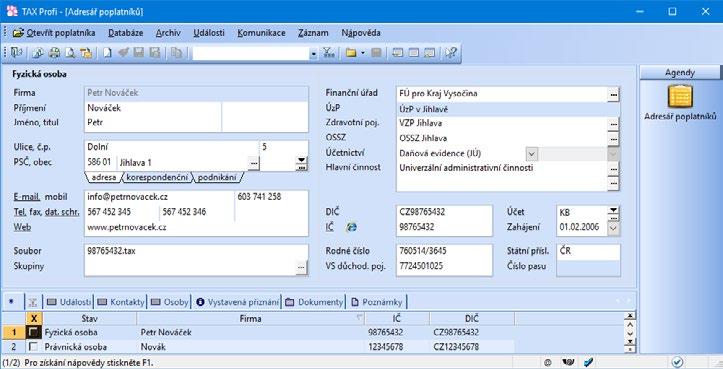
Task: Tick the checkbox on the Fyzická osoba row
Action: tap(33, 332)
